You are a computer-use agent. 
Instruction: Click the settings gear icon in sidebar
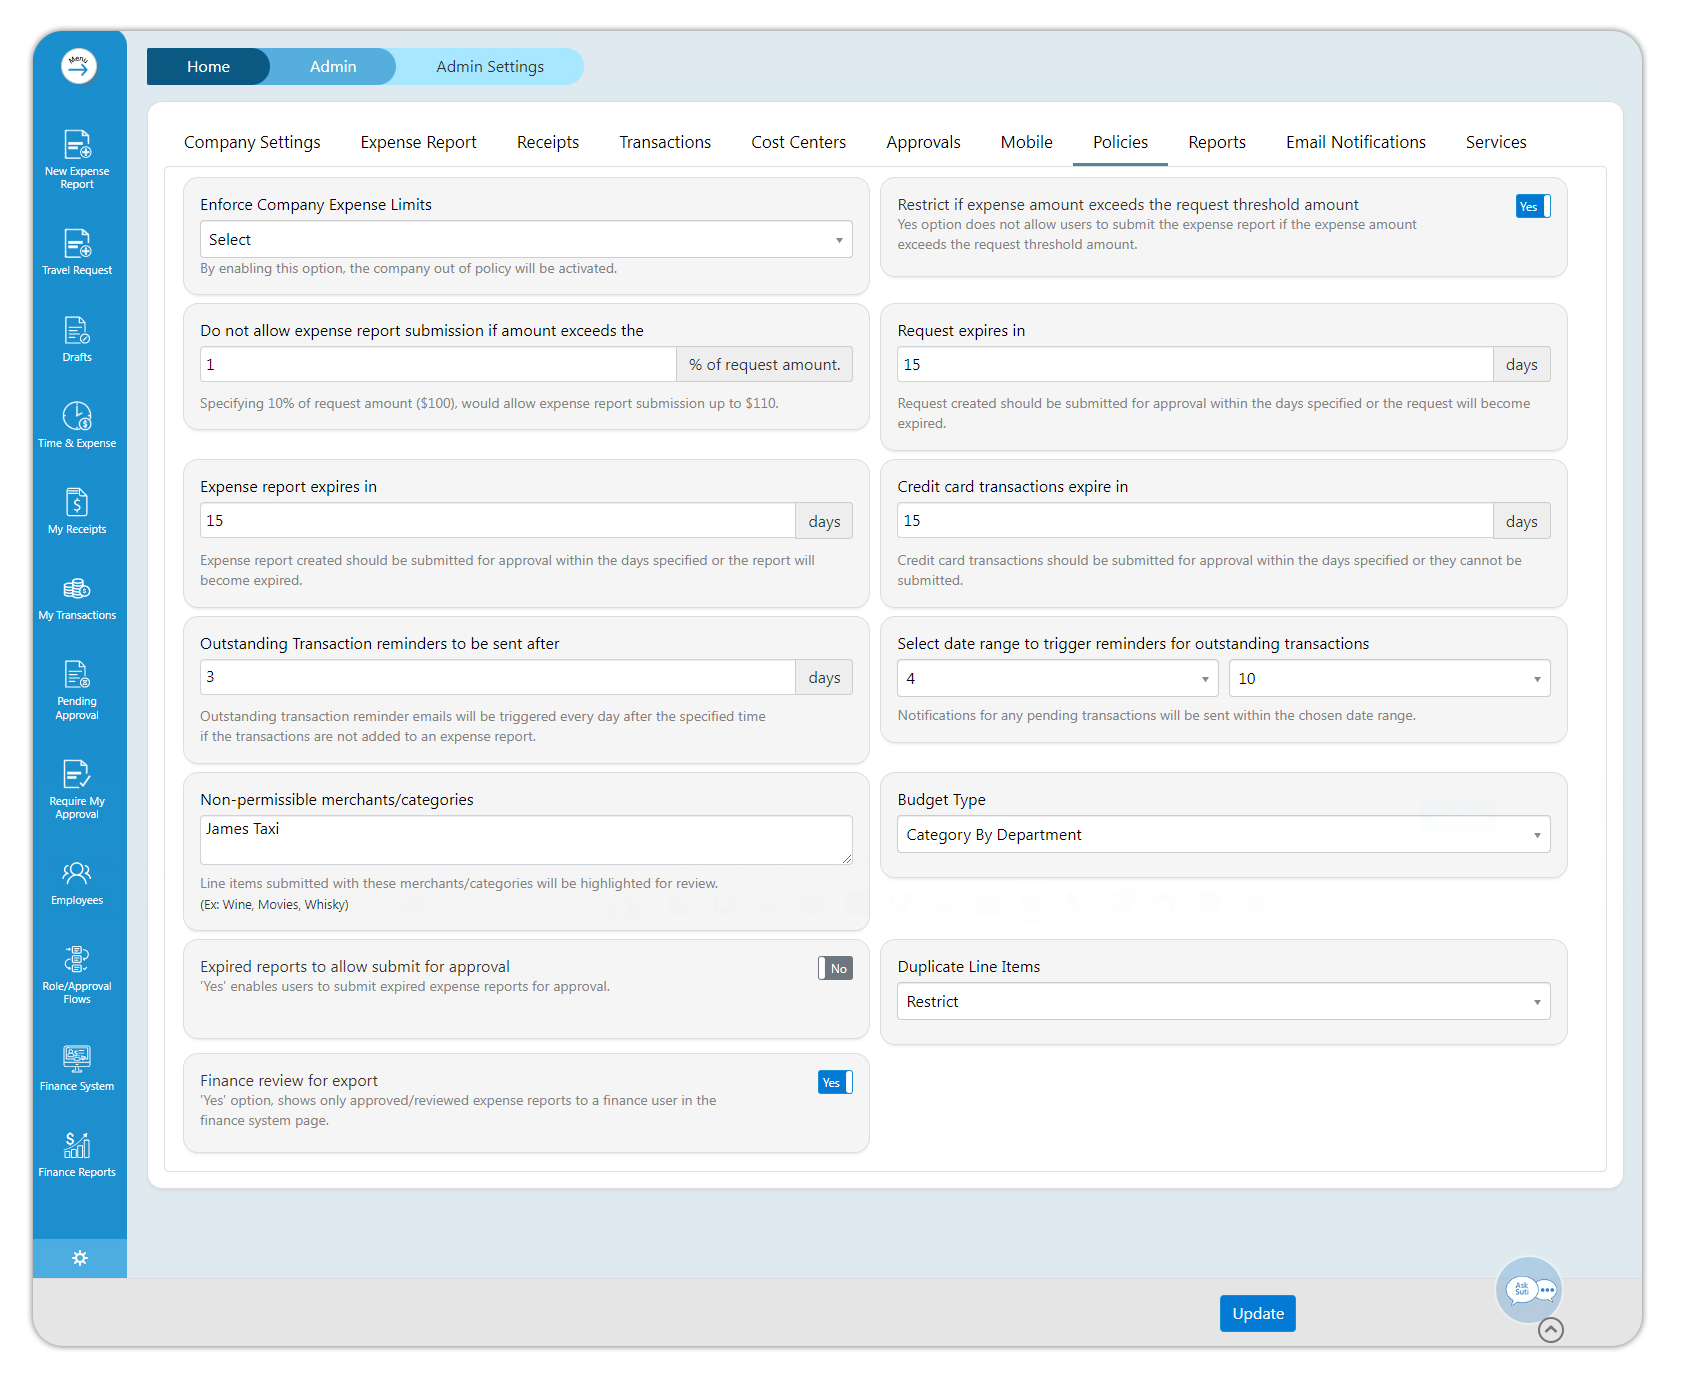click(x=80, y=1258)
